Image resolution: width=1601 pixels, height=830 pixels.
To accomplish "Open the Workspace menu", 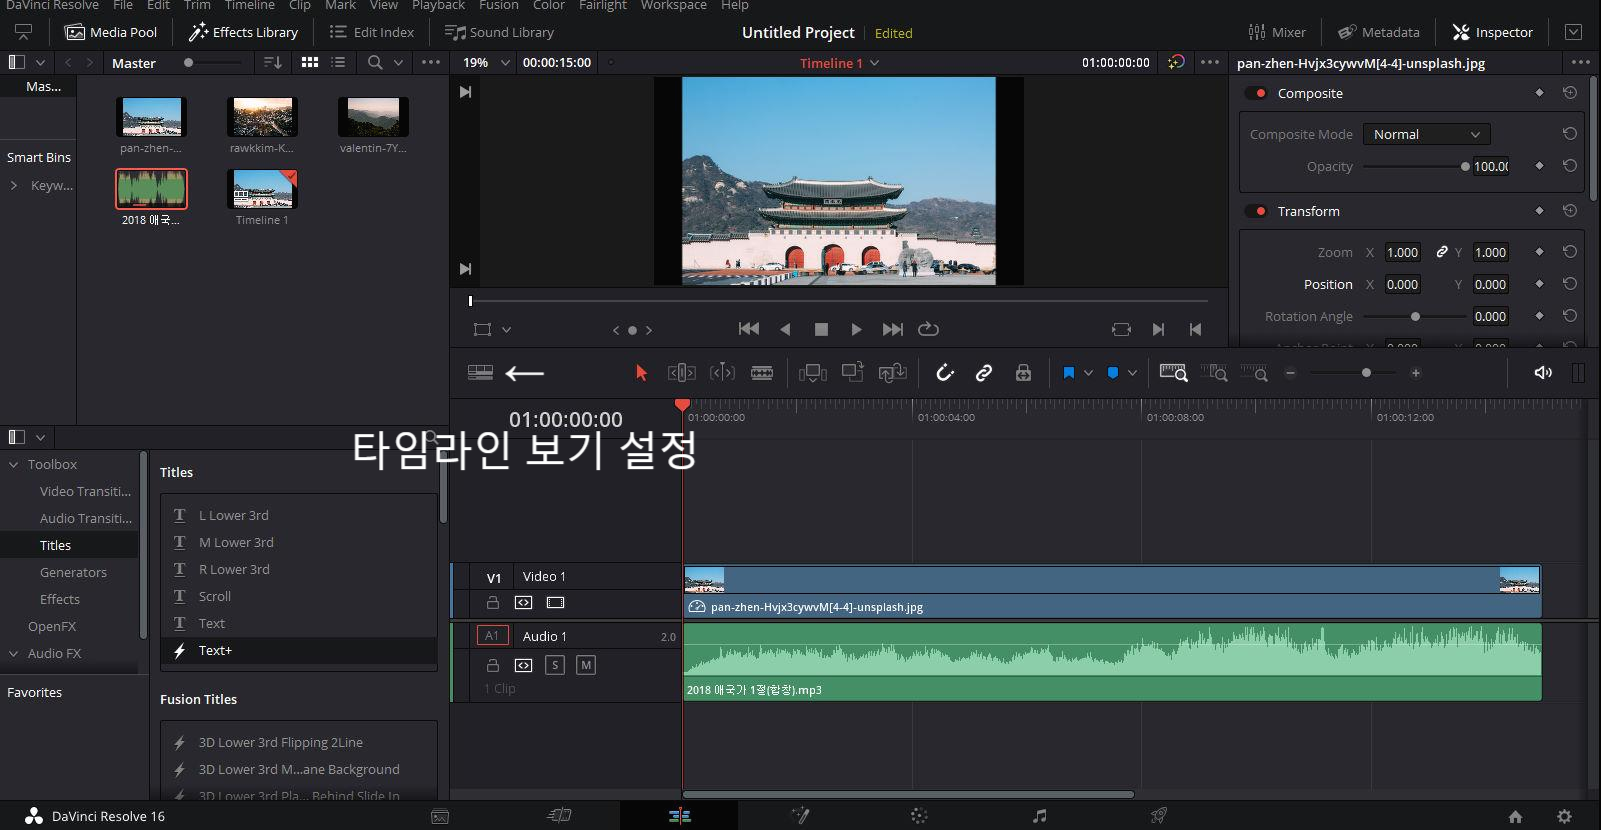I will (x=674, y=5).
